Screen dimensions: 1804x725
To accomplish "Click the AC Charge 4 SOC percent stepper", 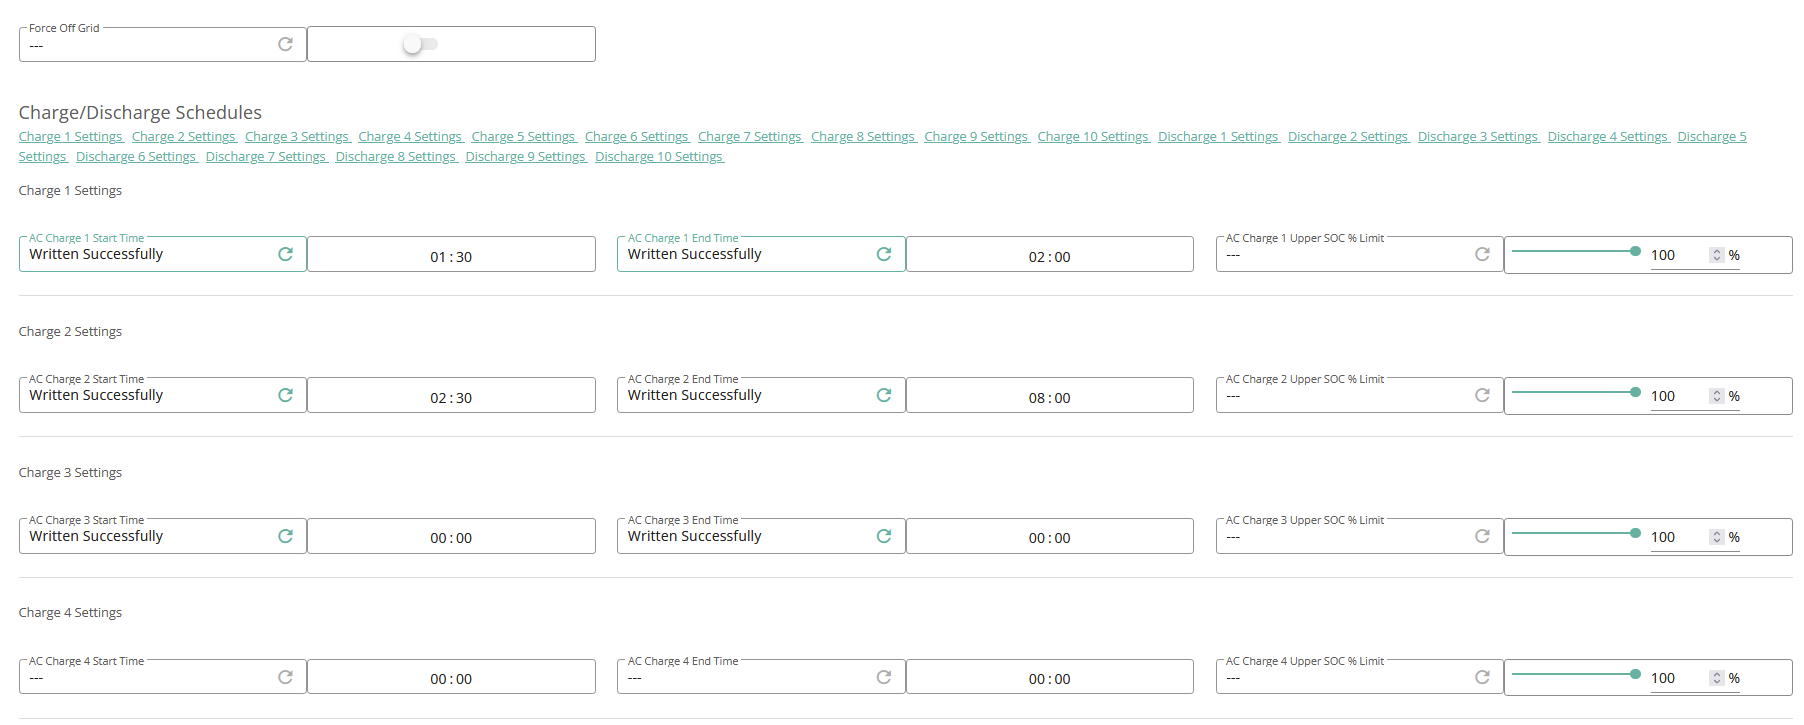I will tap(1717, 678).
